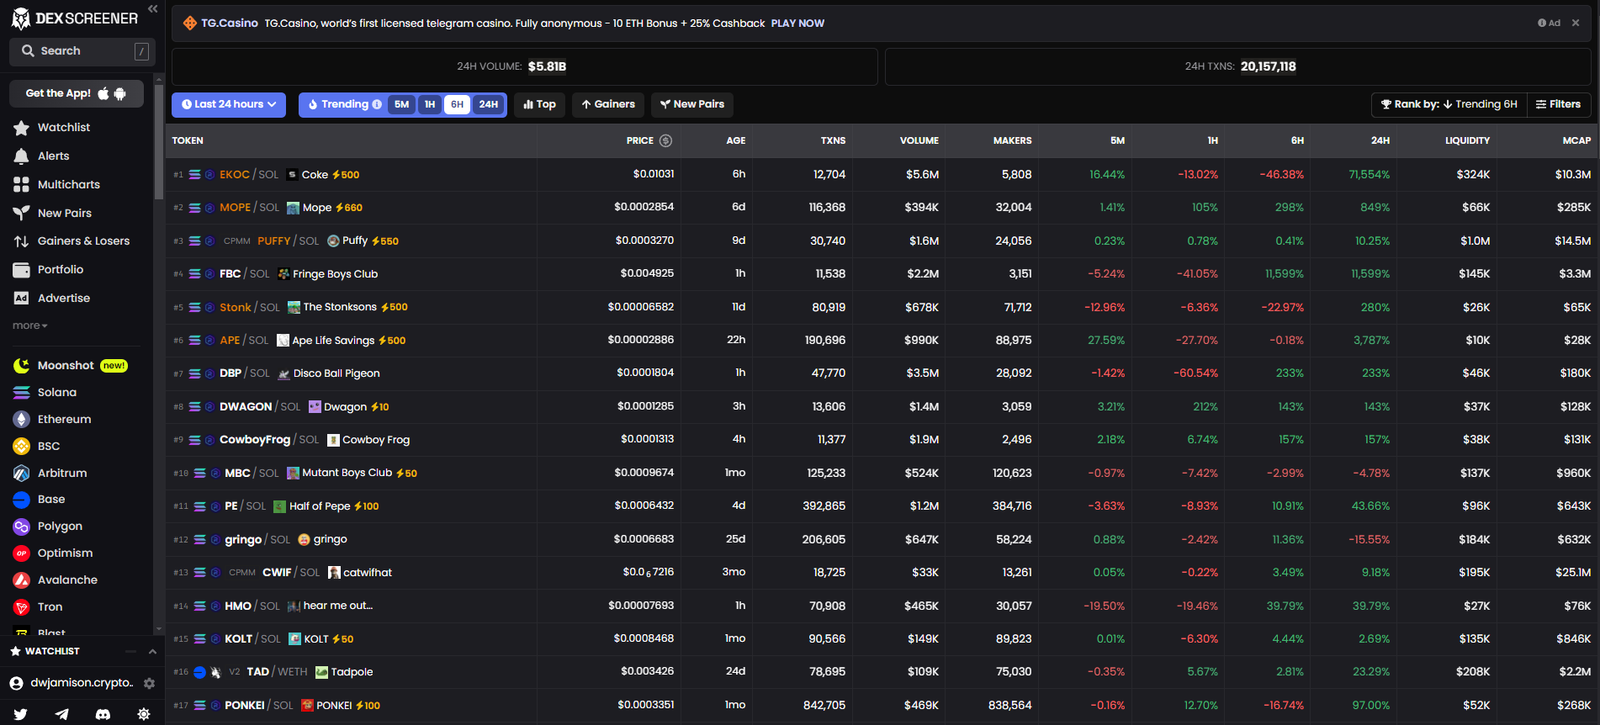Viewport: 1600px width, 725px height.
Task: Switch to the Gainers tab
Action: coord(608,104)
